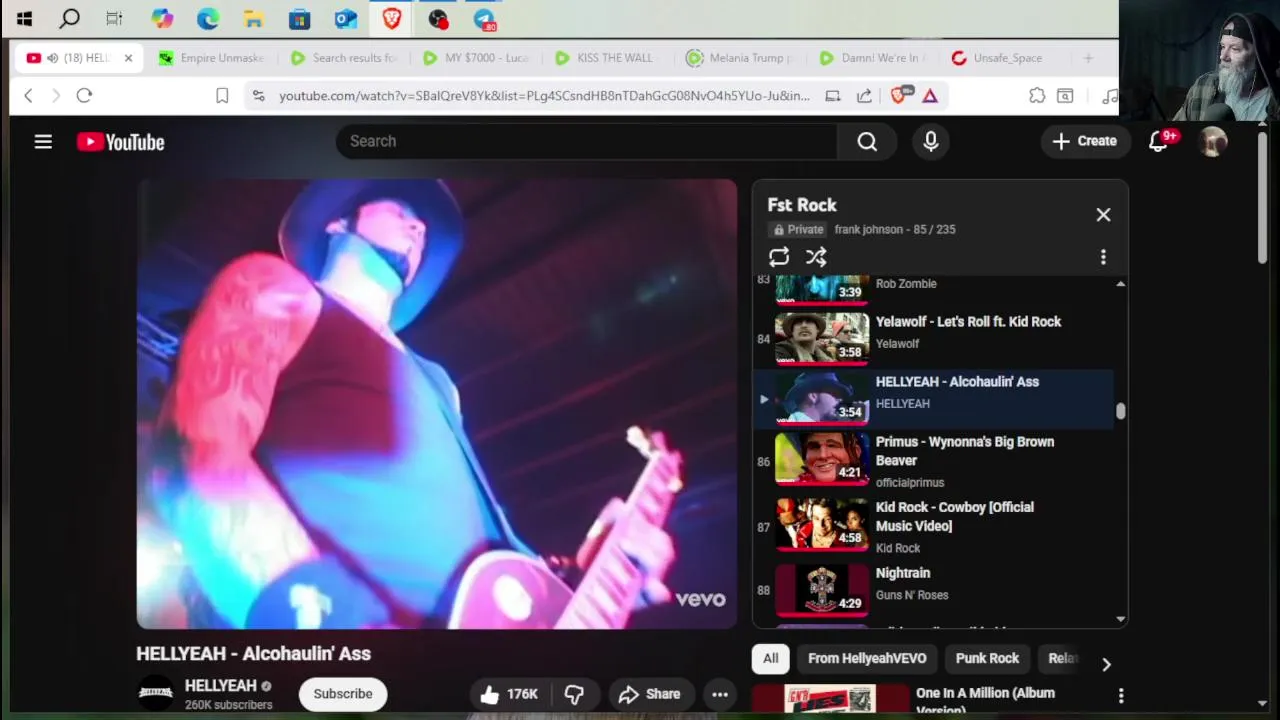The width and height of the screenshot is (1280, 720).
Task: Click the browser forward arrow
Action: pyautogui.click(x=55, y=95)
